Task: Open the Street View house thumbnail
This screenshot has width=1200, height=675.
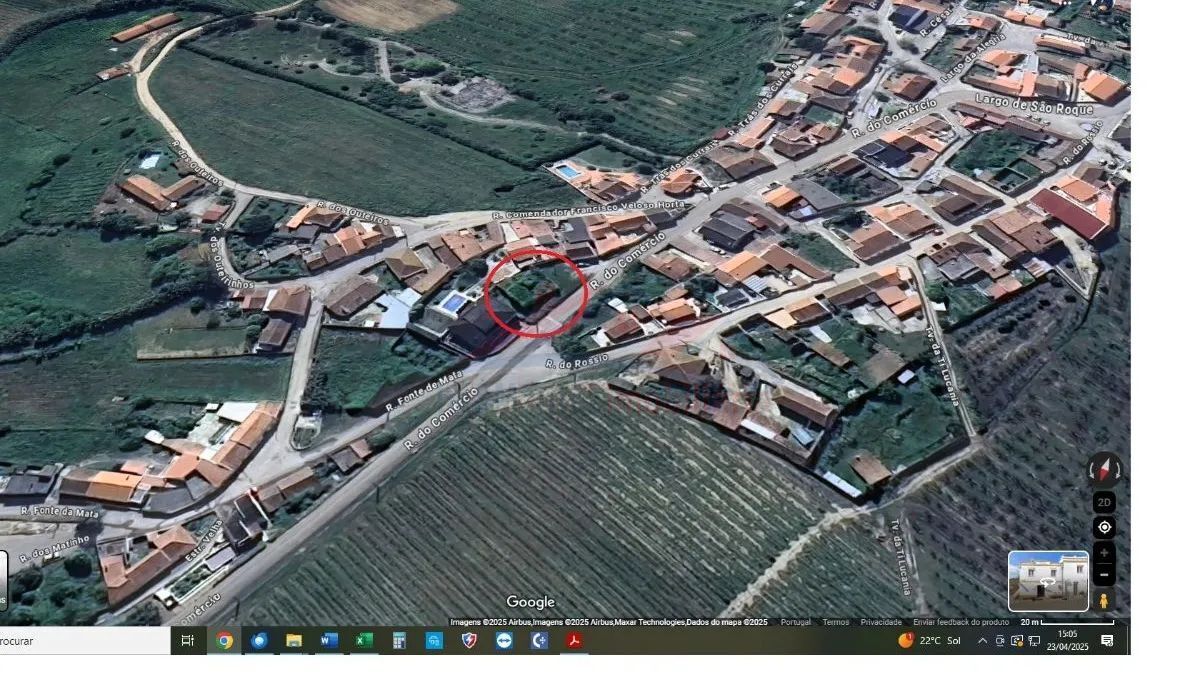Action: point(1047,581)
